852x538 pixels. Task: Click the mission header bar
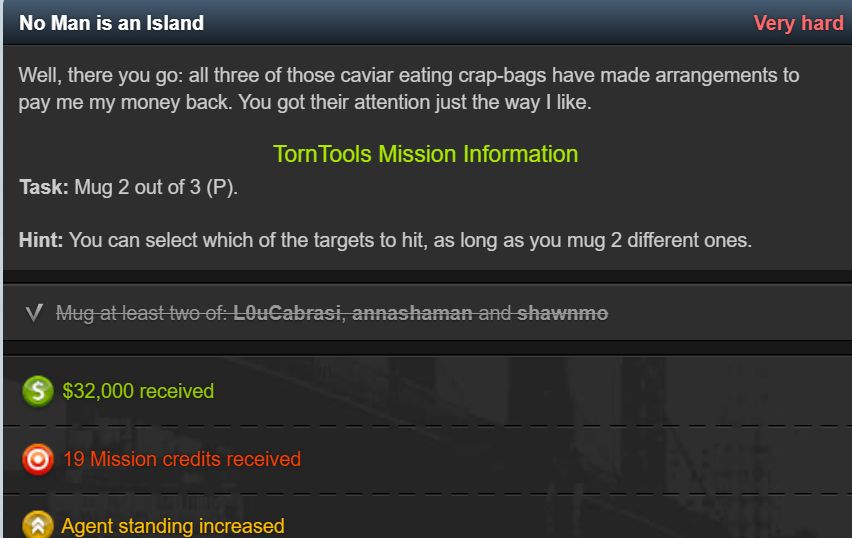point(428,22)
